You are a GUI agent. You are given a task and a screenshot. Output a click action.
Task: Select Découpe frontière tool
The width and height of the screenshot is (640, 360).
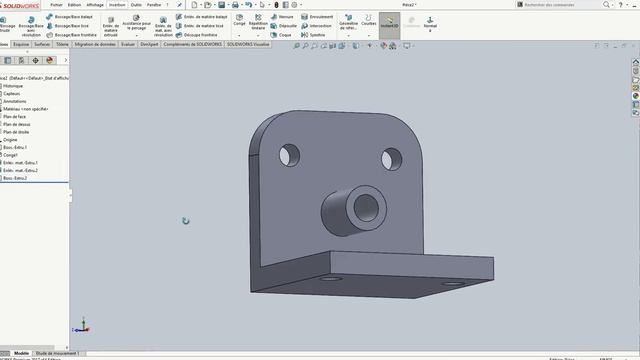click(x=197, y=35)
